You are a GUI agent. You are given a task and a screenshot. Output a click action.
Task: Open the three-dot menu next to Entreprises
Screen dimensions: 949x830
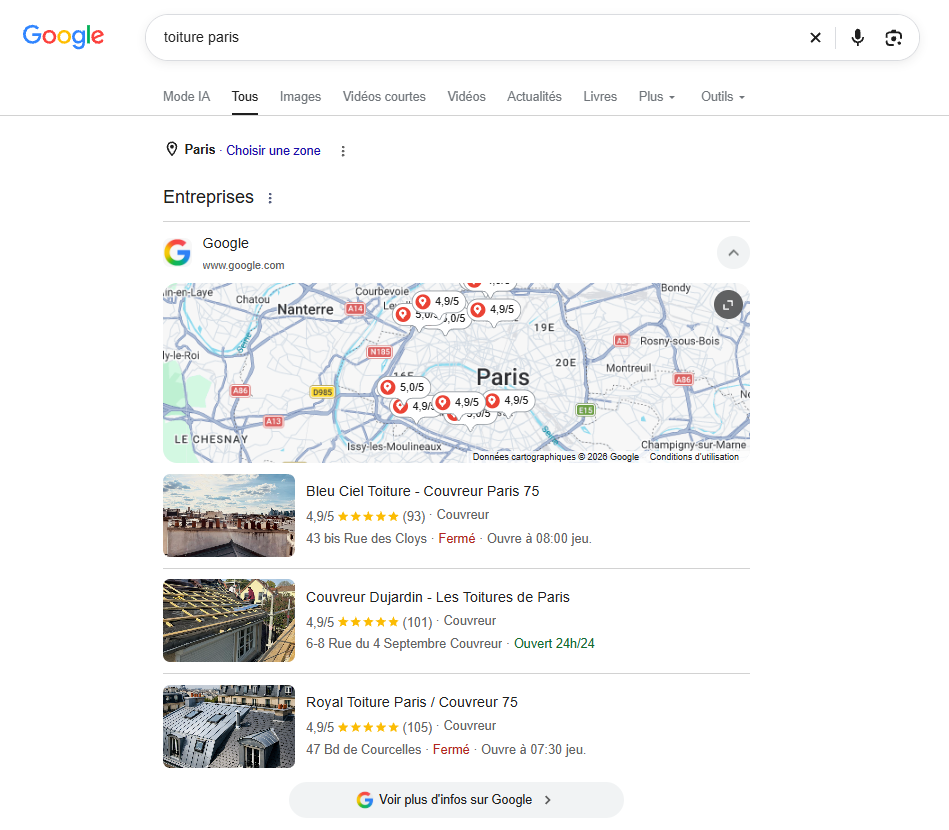tap(270, 198)
